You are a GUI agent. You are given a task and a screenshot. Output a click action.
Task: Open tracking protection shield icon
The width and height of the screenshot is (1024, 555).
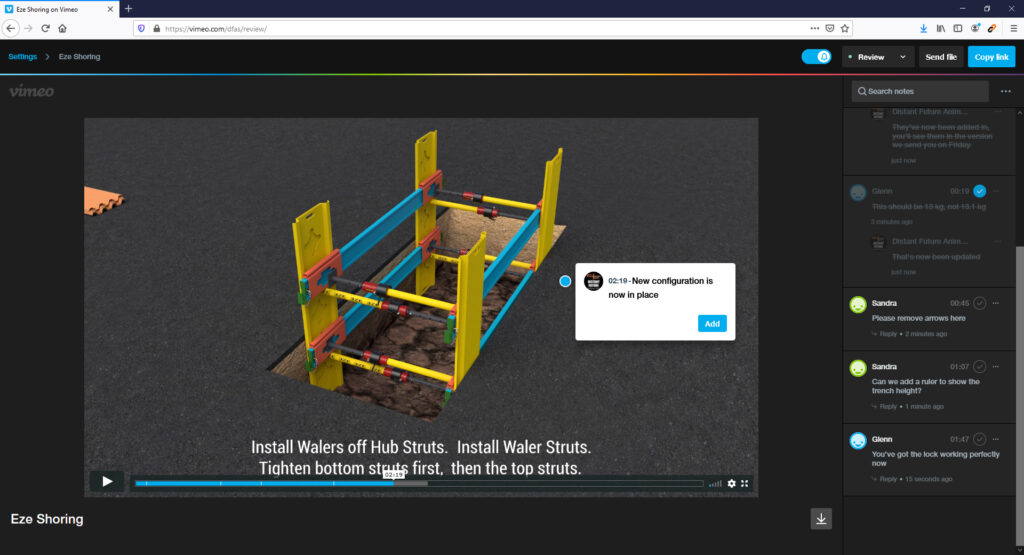[x=141, y=28]
